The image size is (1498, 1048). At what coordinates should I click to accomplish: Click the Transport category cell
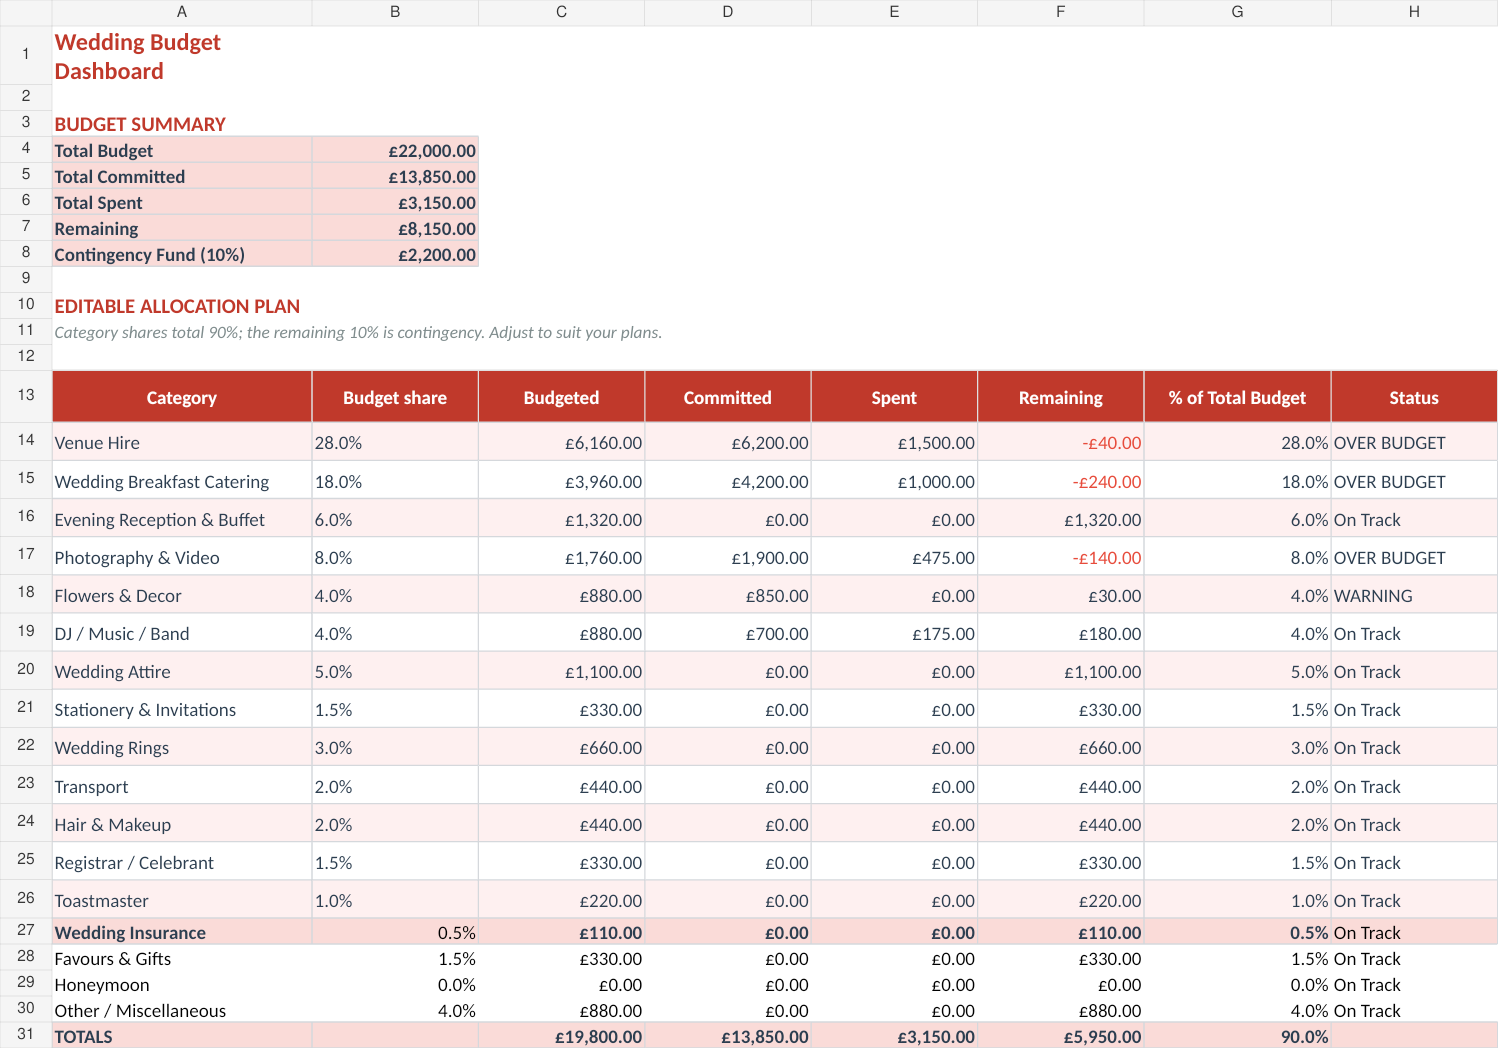point(182,786)
